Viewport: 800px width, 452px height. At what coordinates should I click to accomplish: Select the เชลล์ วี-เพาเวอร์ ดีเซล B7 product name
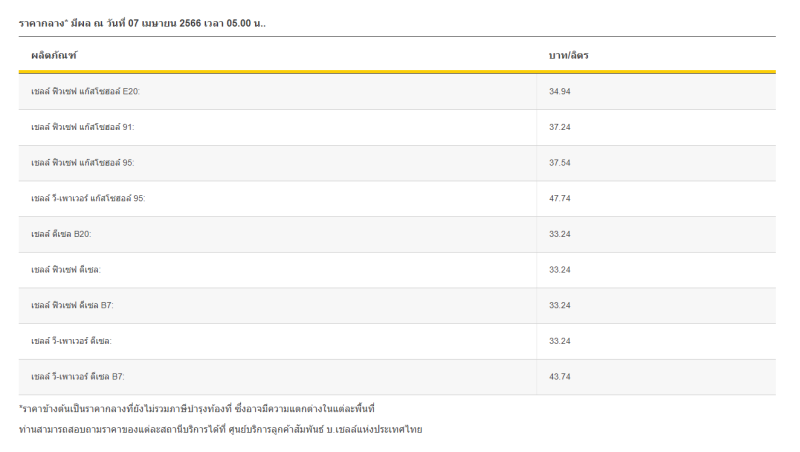pos(78,377)
